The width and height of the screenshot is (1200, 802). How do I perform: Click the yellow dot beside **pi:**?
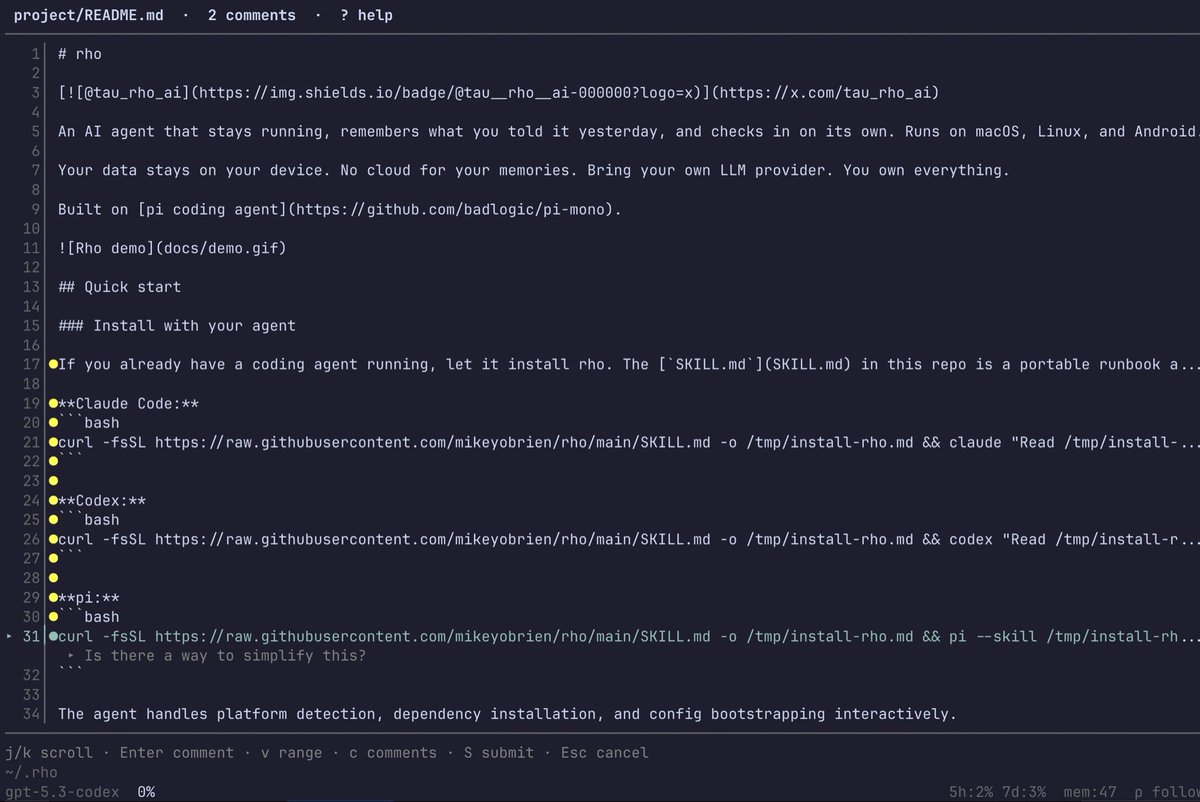(x=53, y=597)
